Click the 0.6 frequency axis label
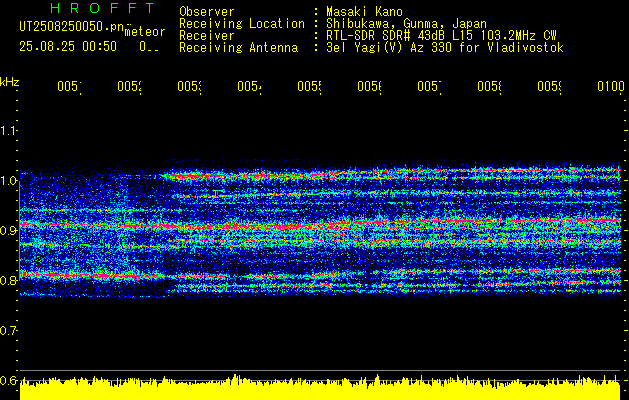The height and width of the screenshot is (400, 629). pyautogui.click(x=8, y=380)
